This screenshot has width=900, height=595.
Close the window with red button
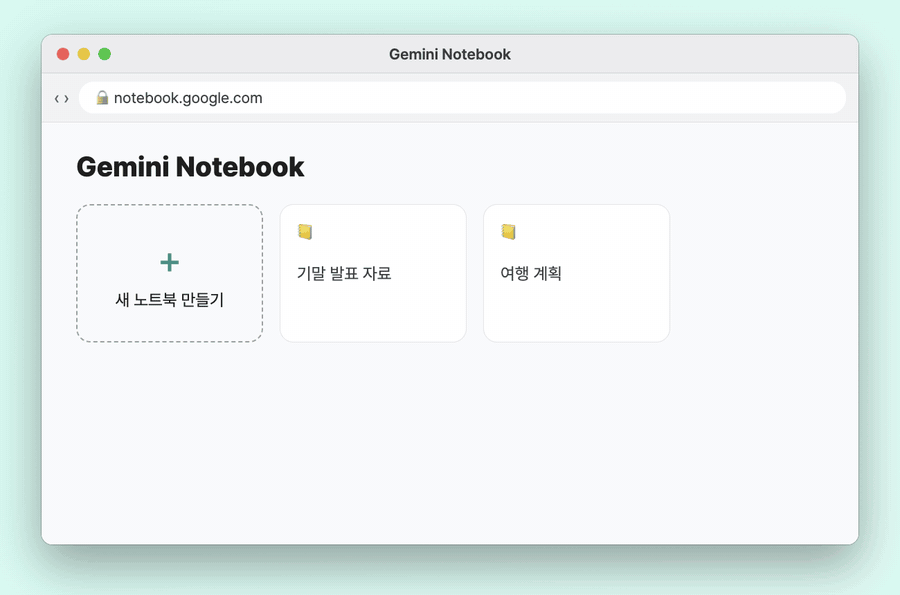(x=63, y=54)
